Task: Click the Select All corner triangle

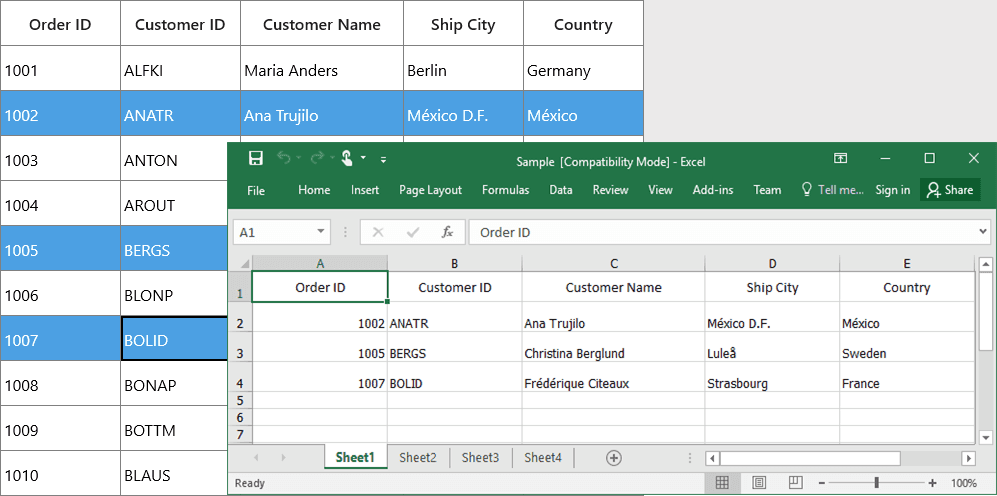Action: (244, 263)
